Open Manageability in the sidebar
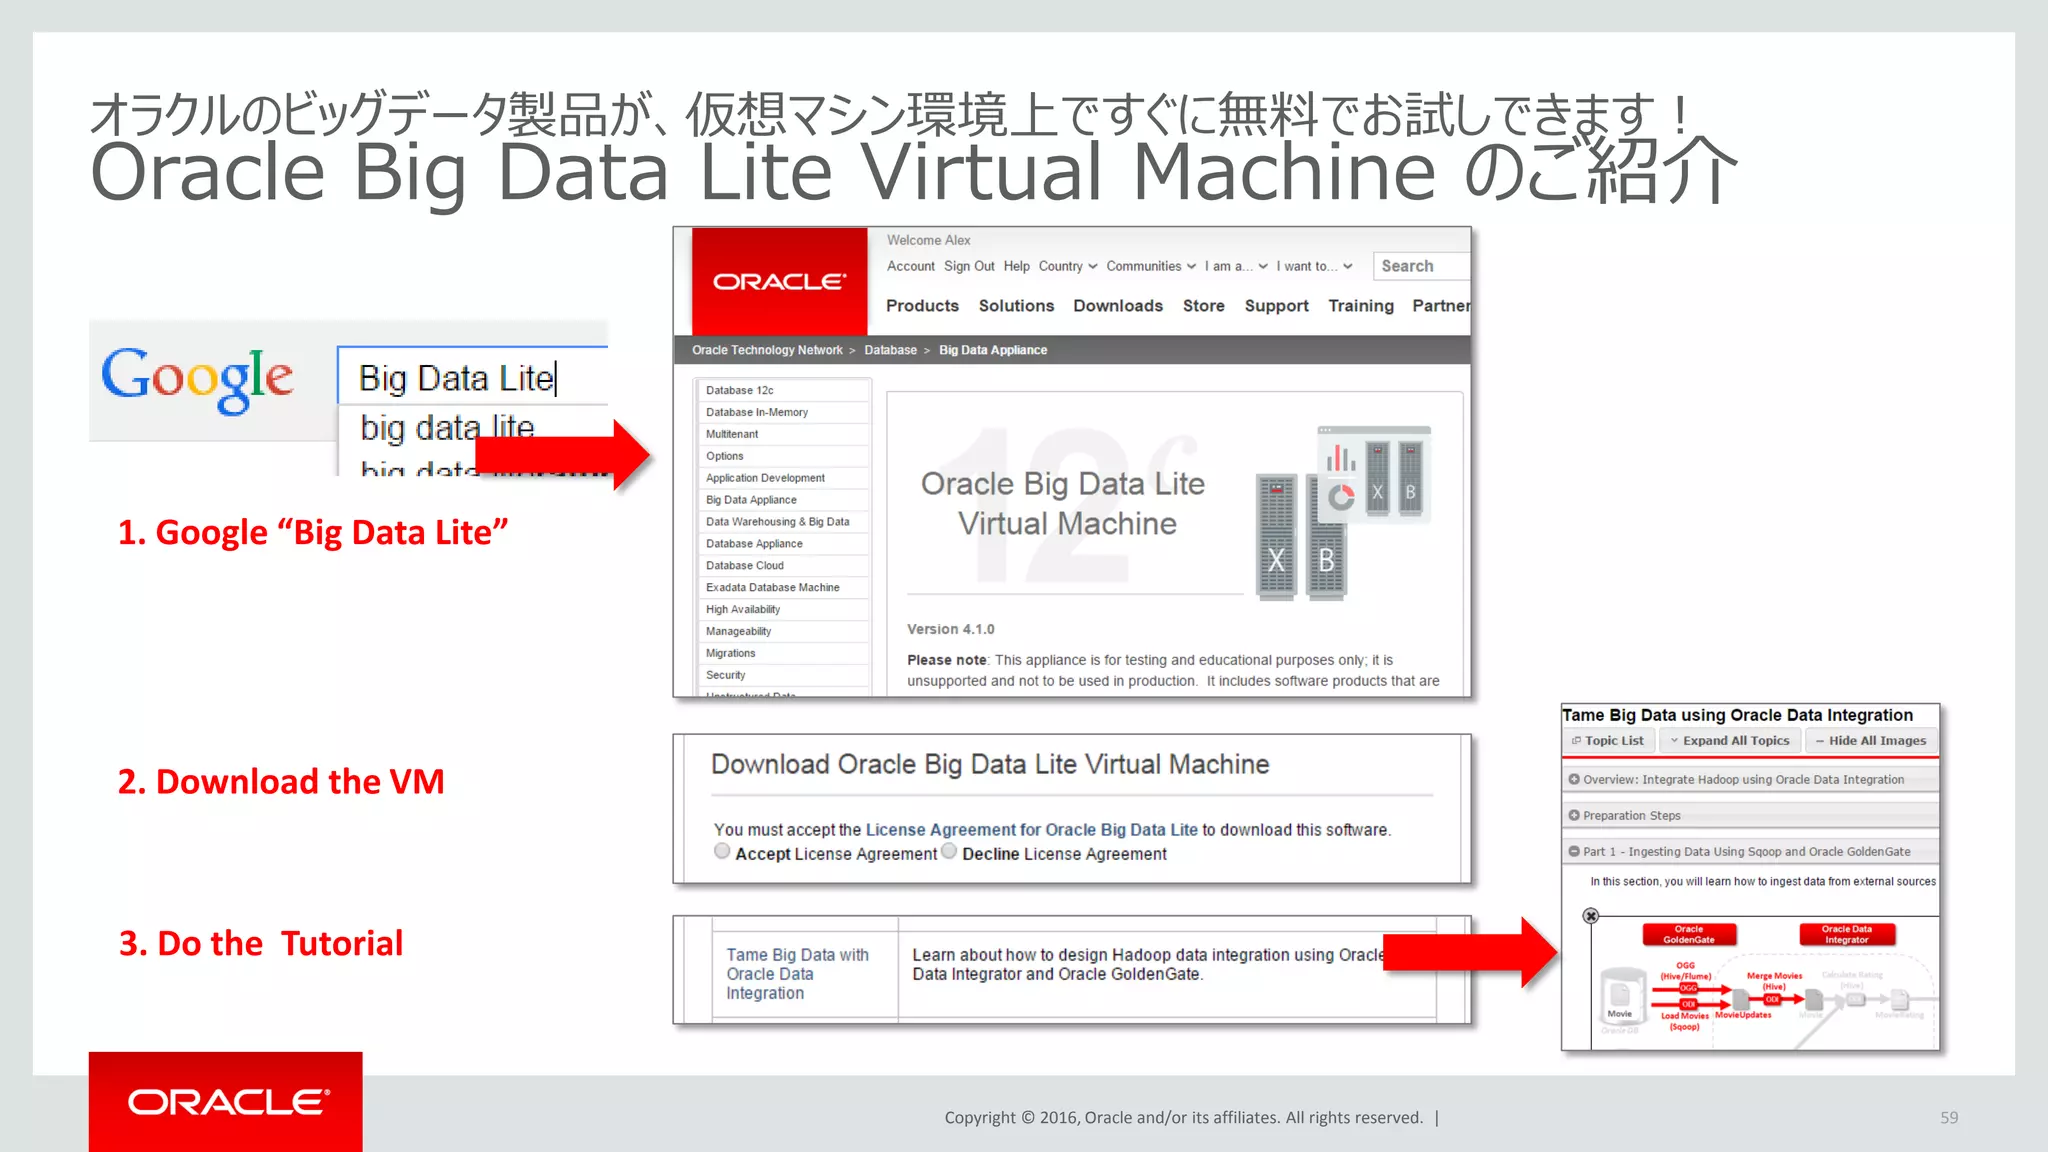The width and height of the screenshot is (2048, 1152). (783, 632)
